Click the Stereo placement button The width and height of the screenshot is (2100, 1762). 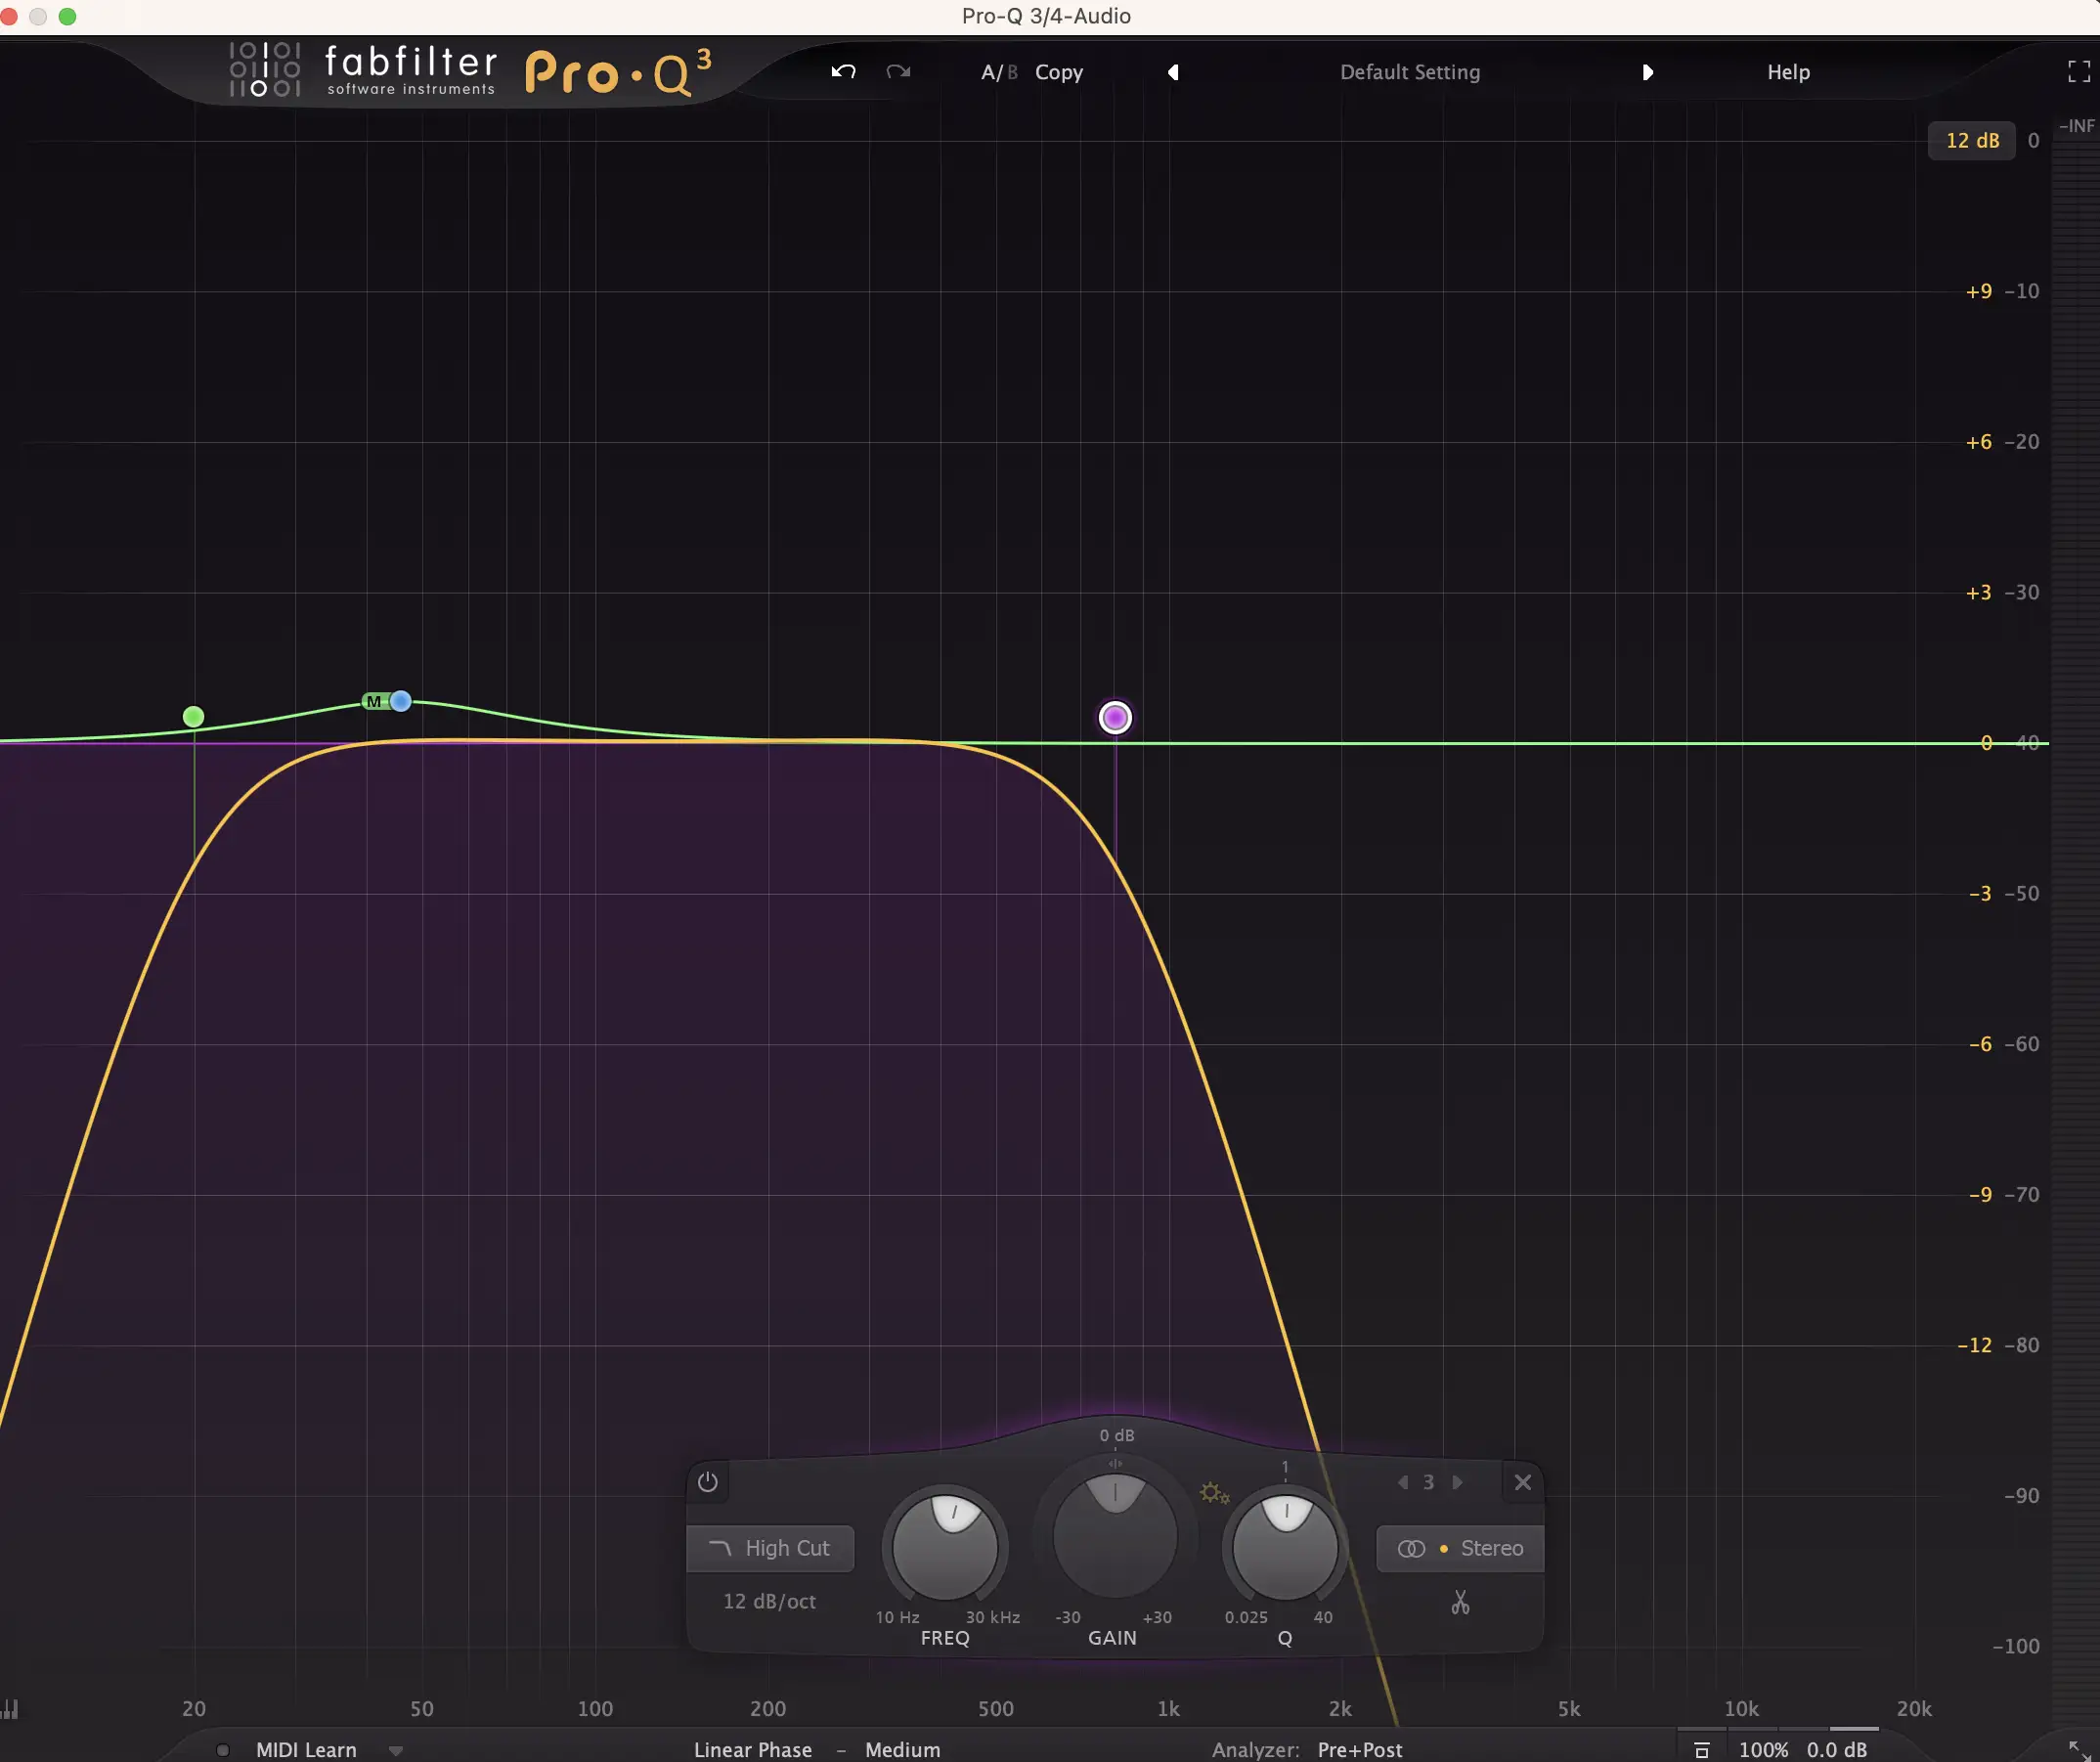pyautogui.click(x=1460, y=1548)
